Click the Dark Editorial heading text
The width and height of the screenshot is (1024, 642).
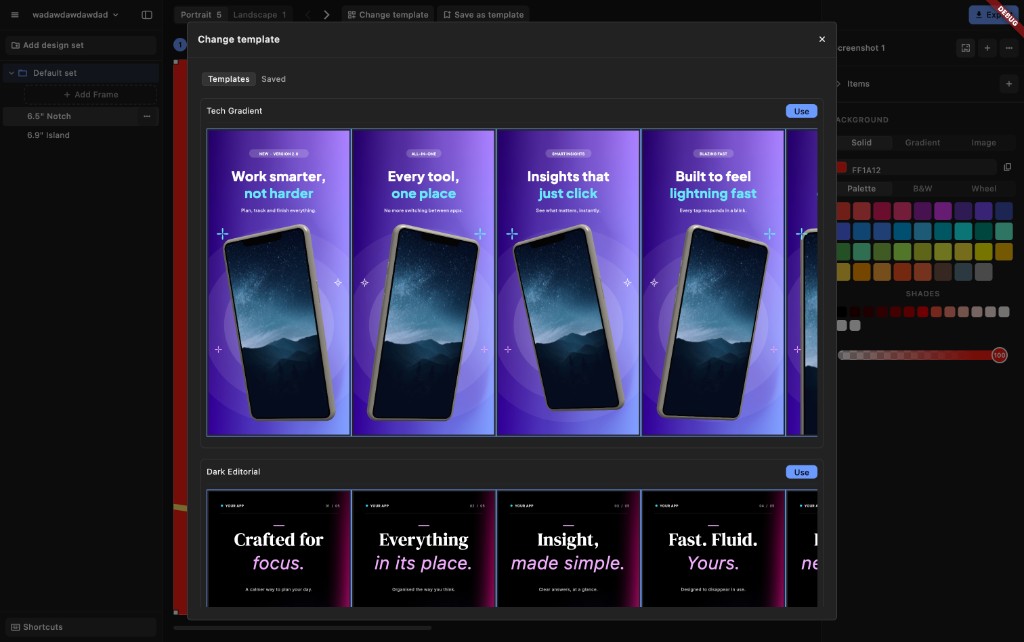click(x=233, y=472)
